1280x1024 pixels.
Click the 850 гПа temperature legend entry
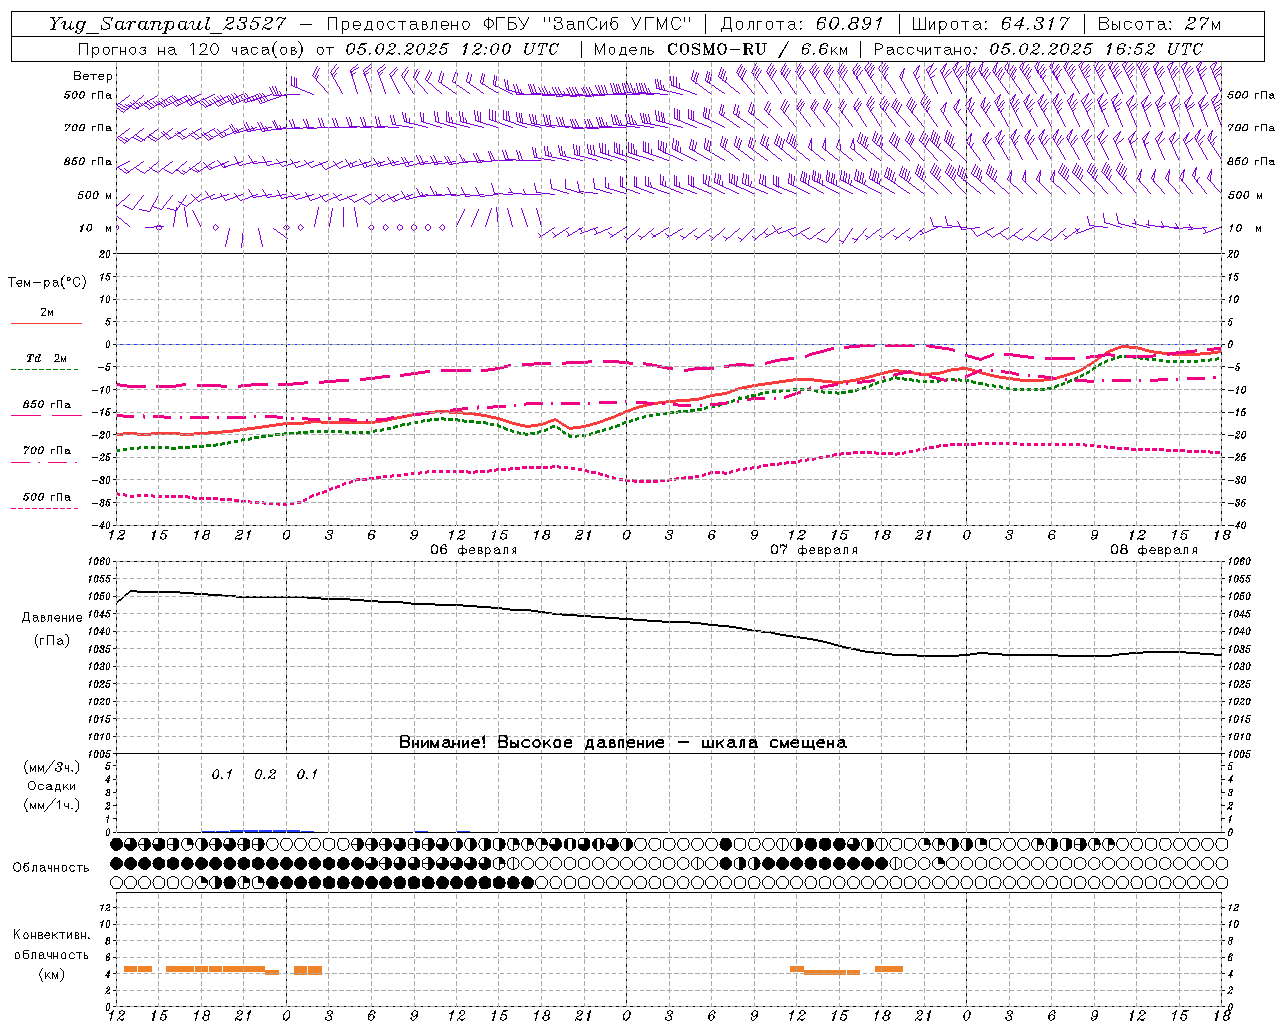47,405
